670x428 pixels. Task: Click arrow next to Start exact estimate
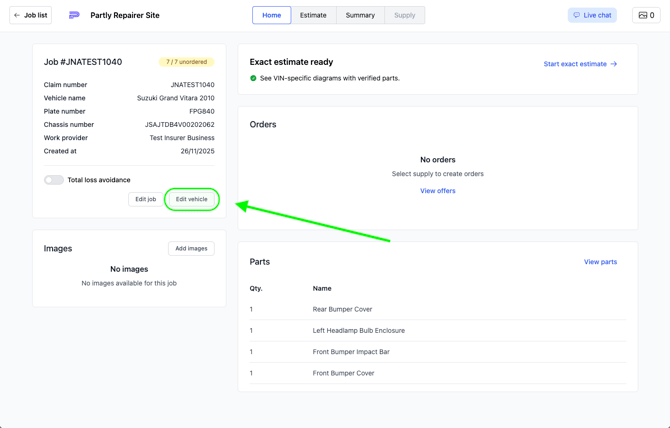click(614, 64)
